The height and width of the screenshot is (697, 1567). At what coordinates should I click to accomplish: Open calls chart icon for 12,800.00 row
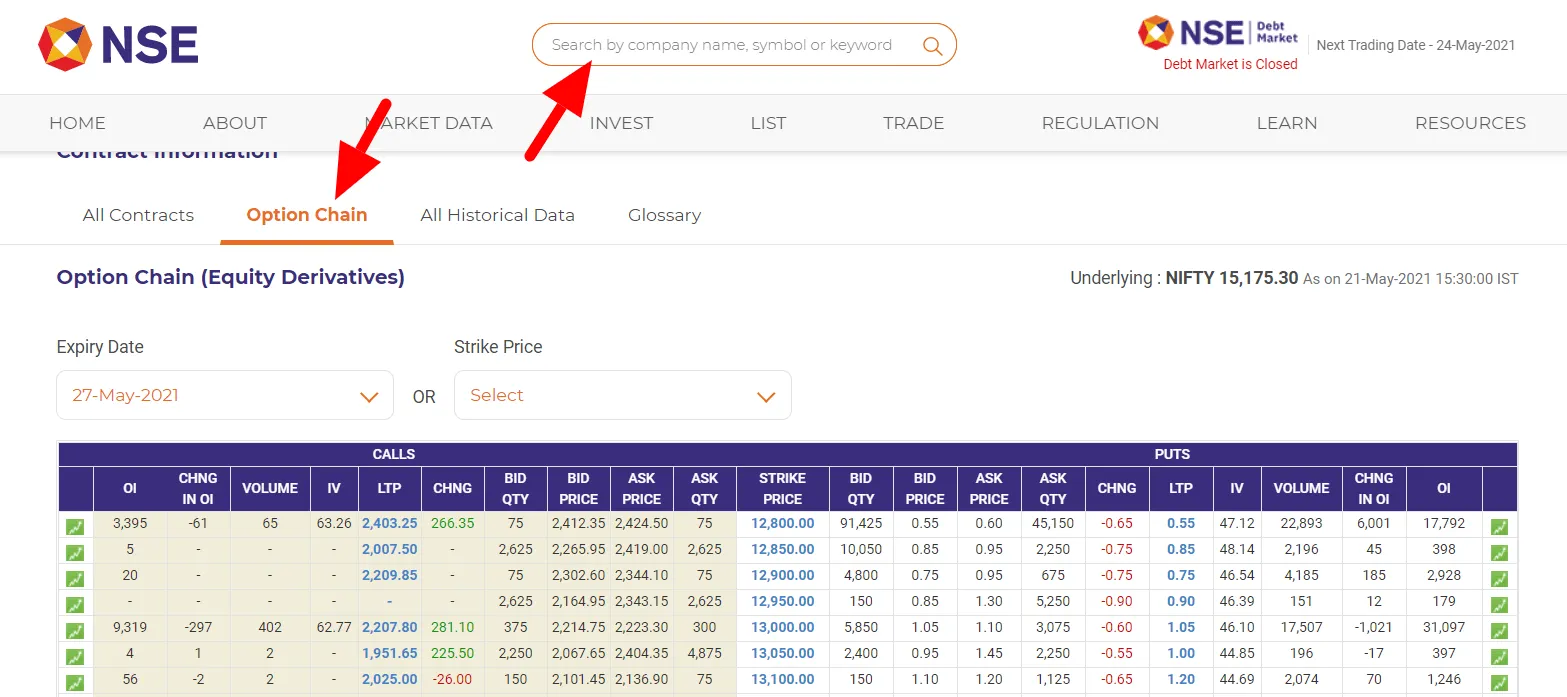tap(75, 526)
